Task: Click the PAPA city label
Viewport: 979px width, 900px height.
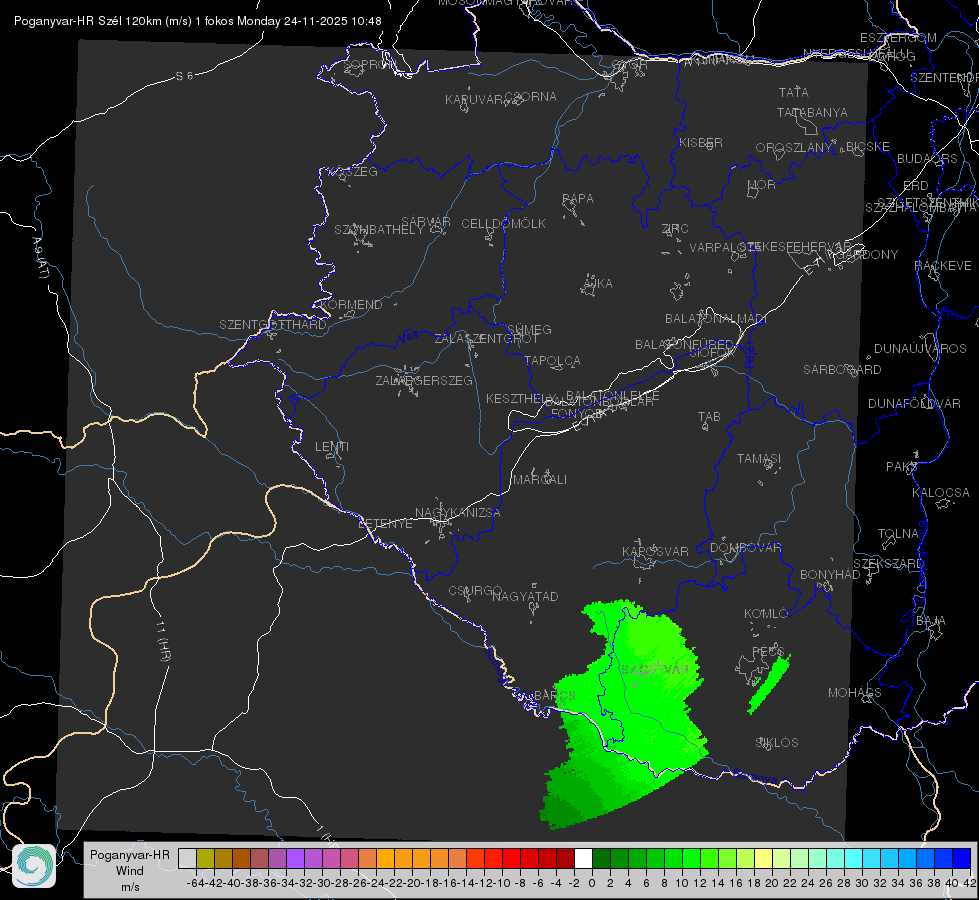Action: [578, 199]
